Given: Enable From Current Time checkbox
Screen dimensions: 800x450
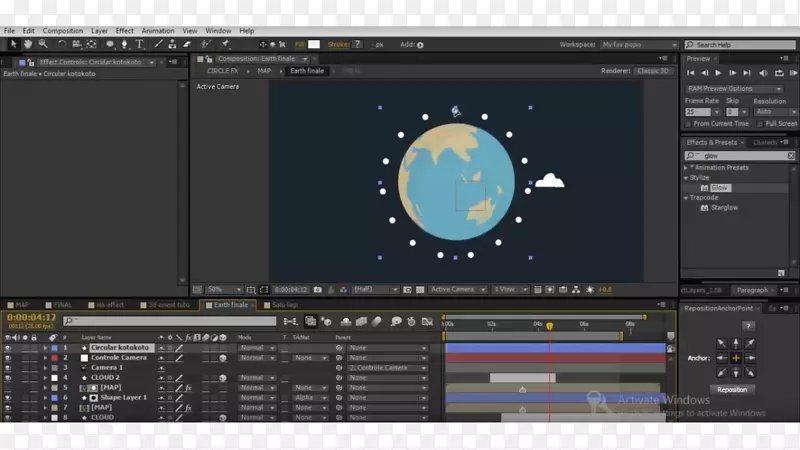Looking at the screenshot, I should pos(689,124).
